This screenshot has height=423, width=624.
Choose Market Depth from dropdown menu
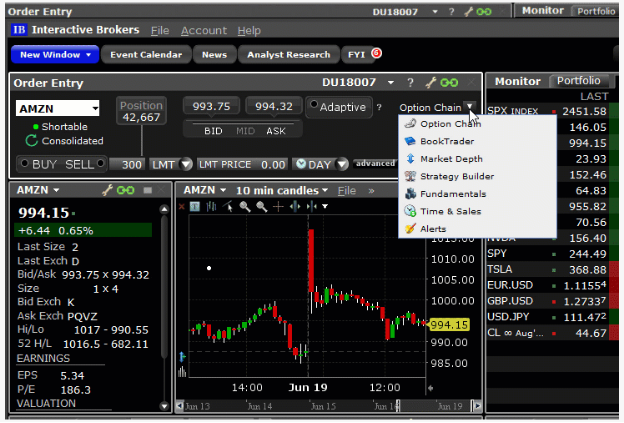coord(478,159)
